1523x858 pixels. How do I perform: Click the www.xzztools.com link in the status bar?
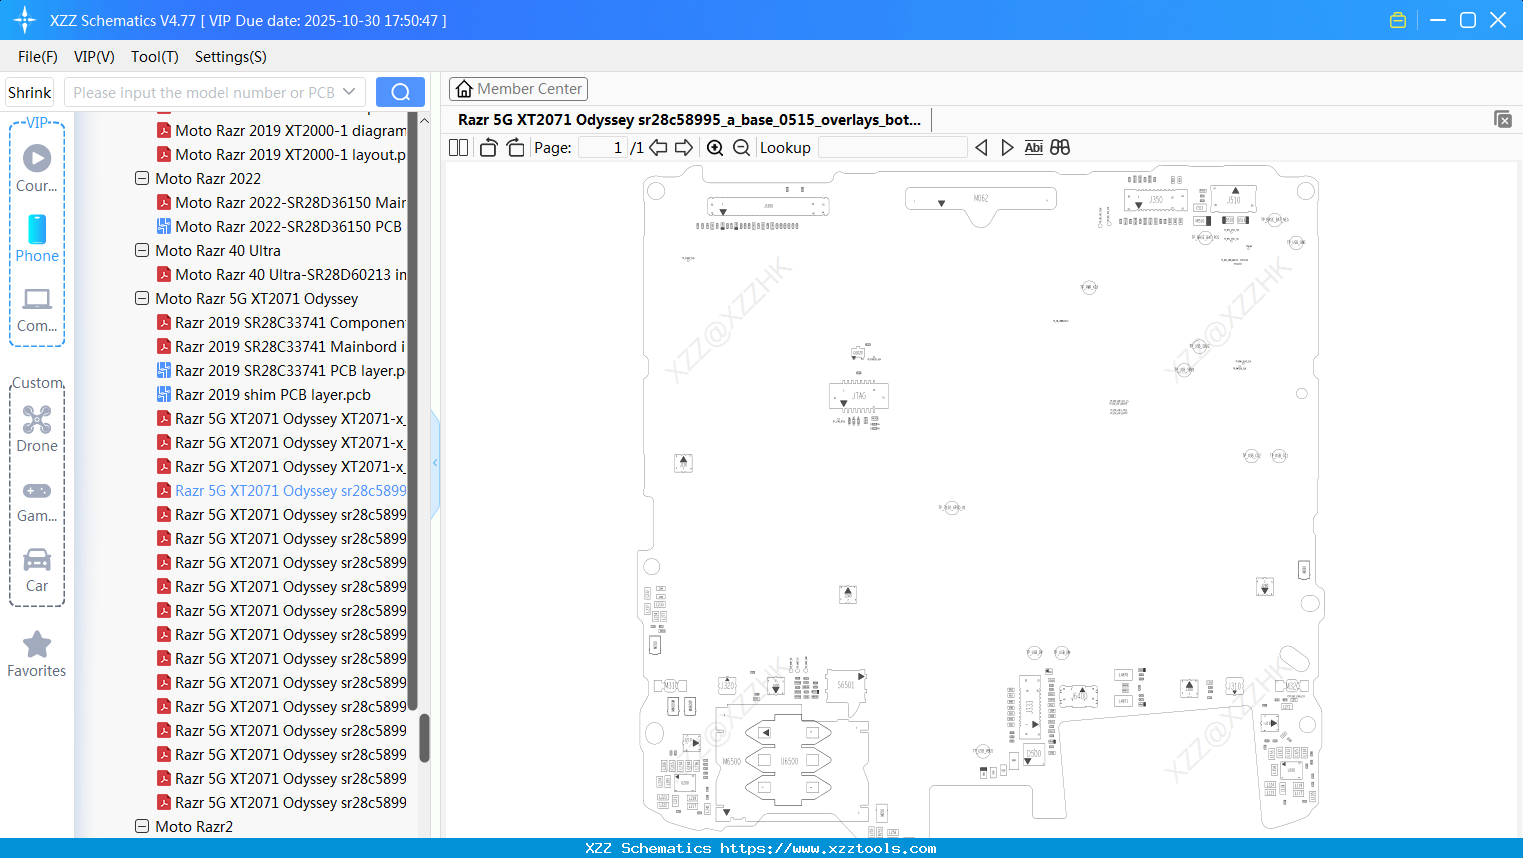[x=828, y=848]
